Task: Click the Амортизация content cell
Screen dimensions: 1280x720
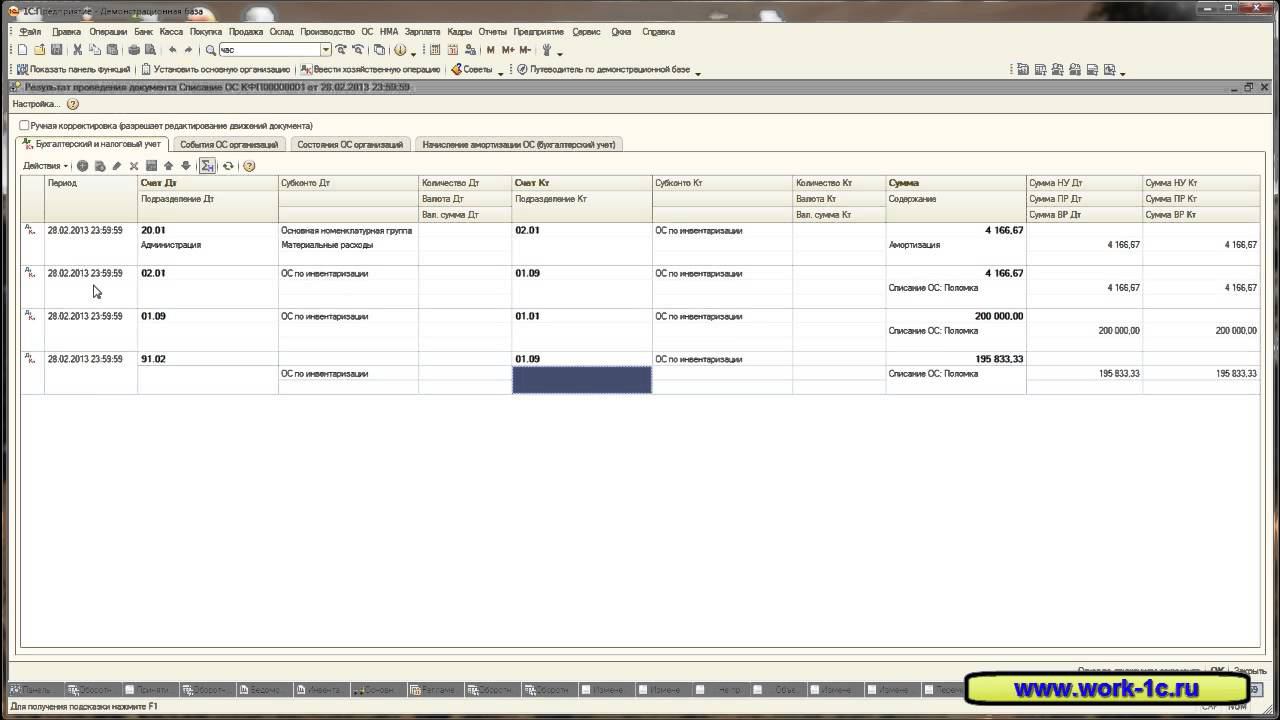Action: tap(956, 245)
